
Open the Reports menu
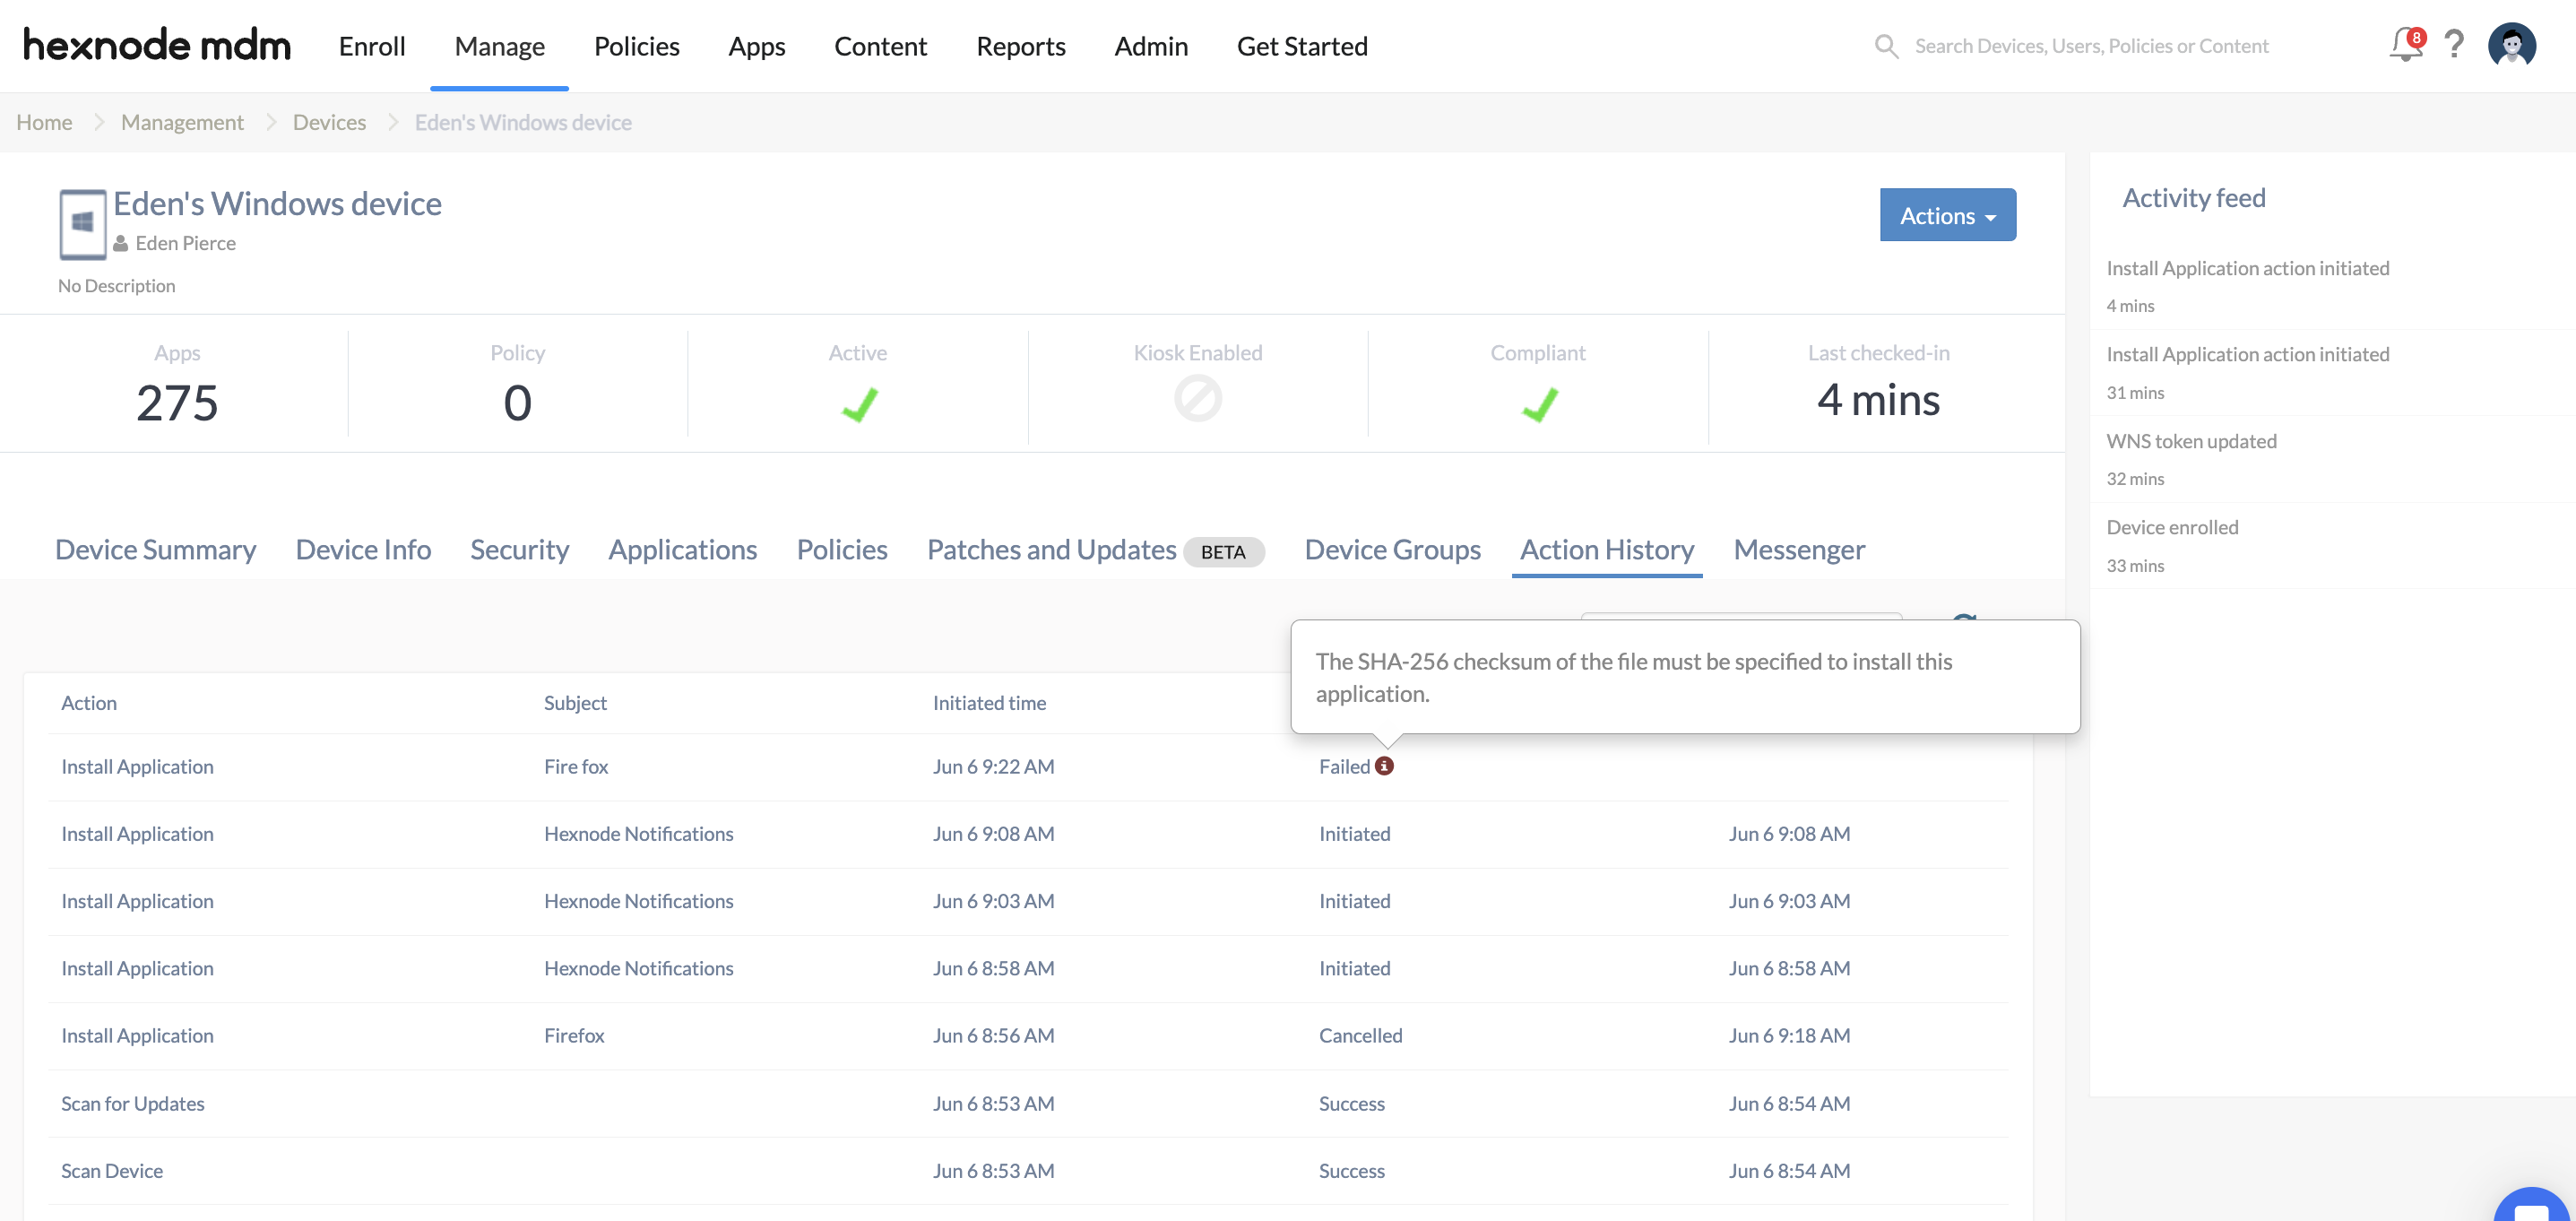click(1020, 46)
